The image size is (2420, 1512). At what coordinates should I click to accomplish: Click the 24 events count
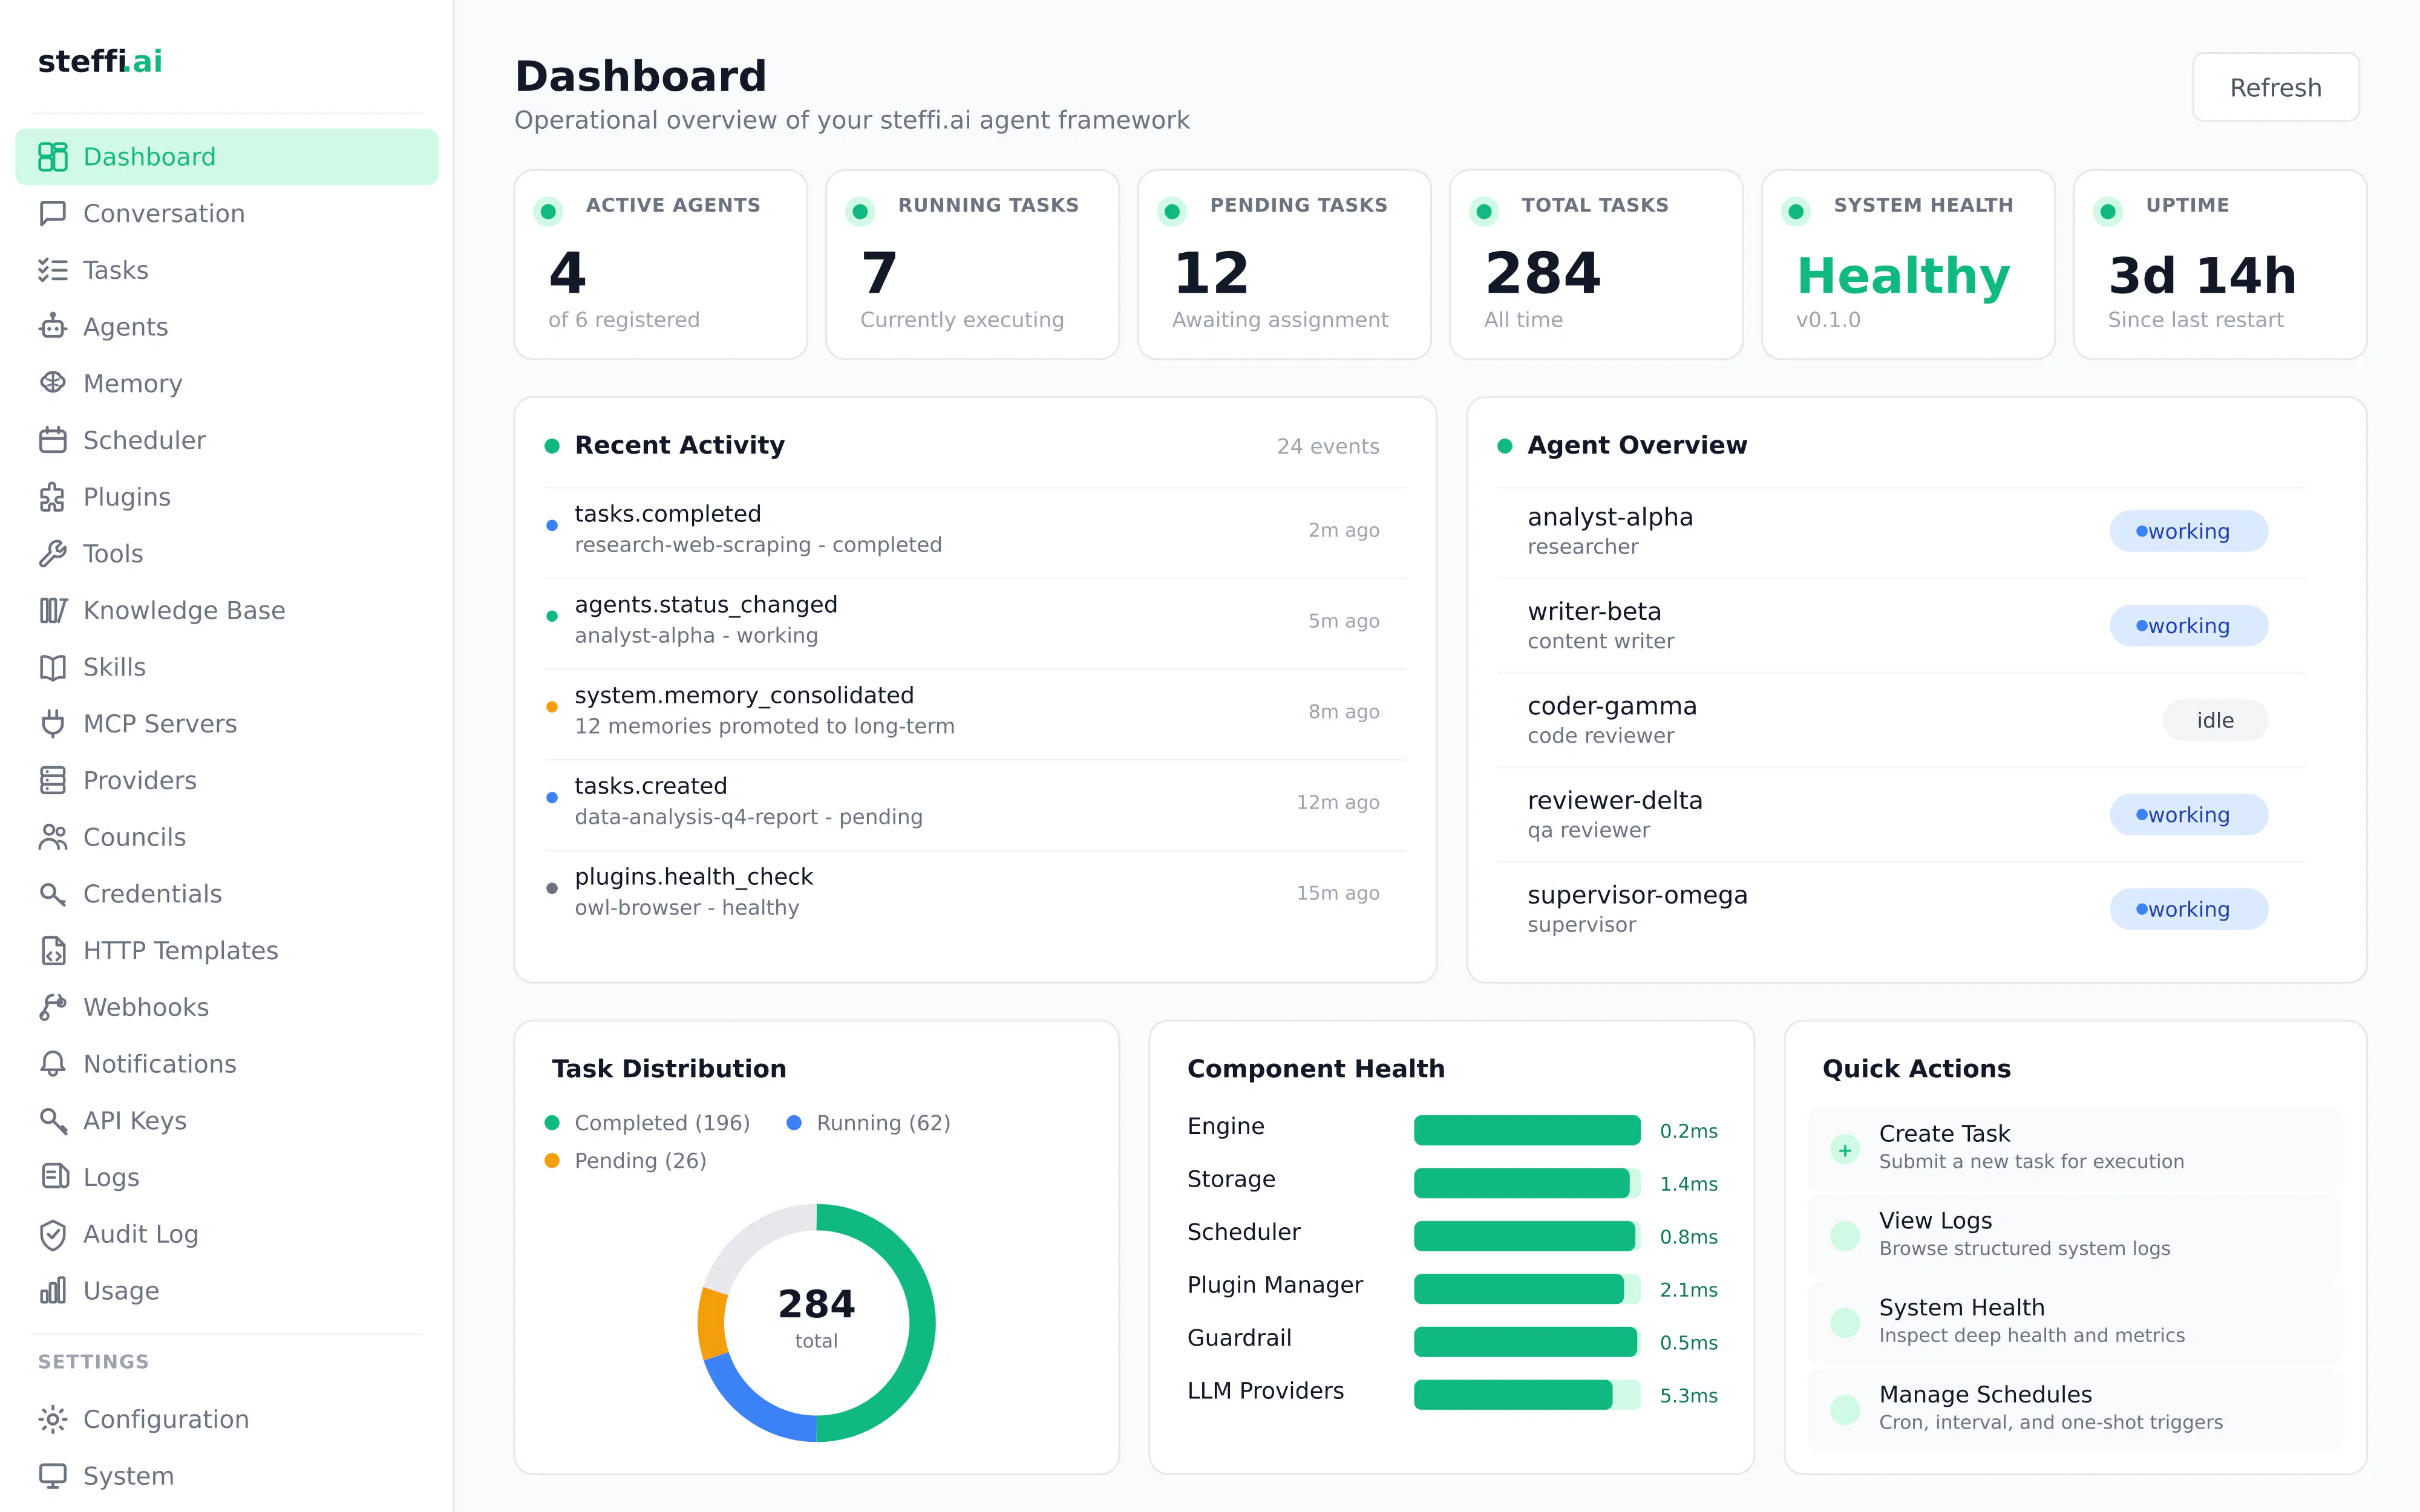click(x=1328, y=446)
